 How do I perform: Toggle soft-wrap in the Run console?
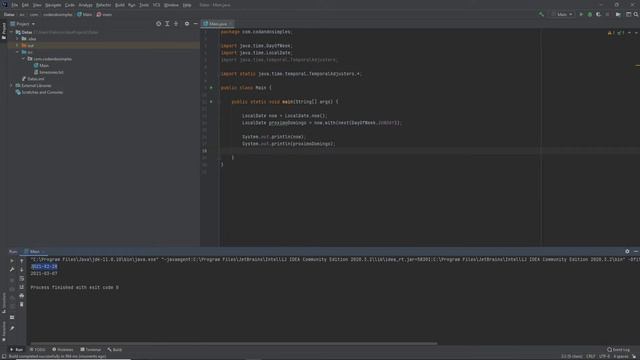coord(22,278)
